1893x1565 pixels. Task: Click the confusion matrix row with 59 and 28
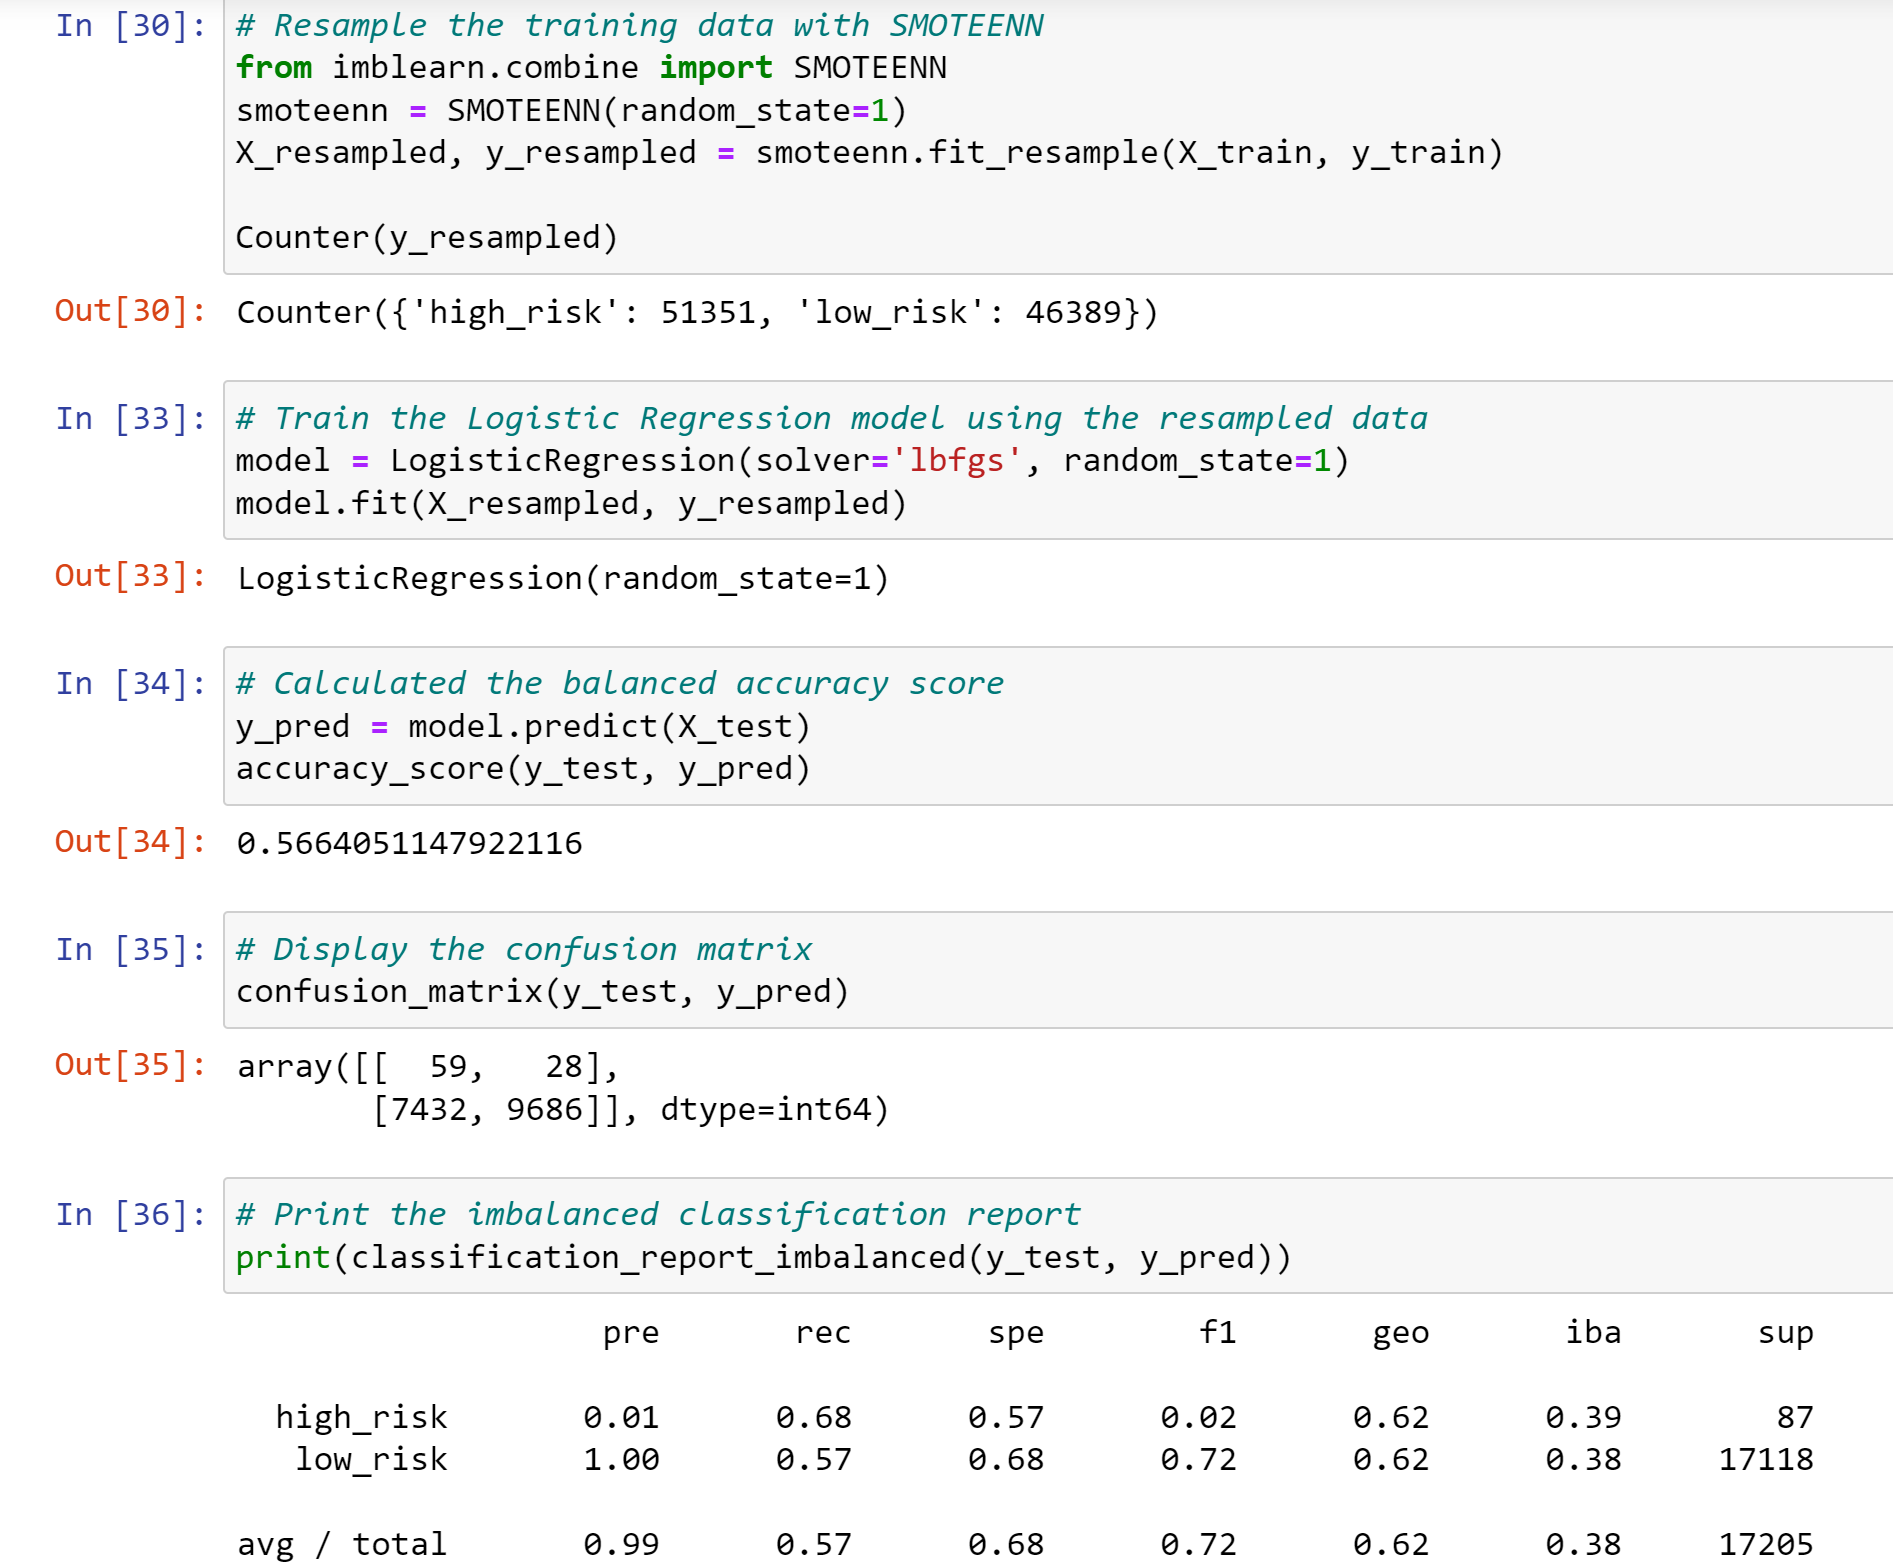pos(428,1067)
